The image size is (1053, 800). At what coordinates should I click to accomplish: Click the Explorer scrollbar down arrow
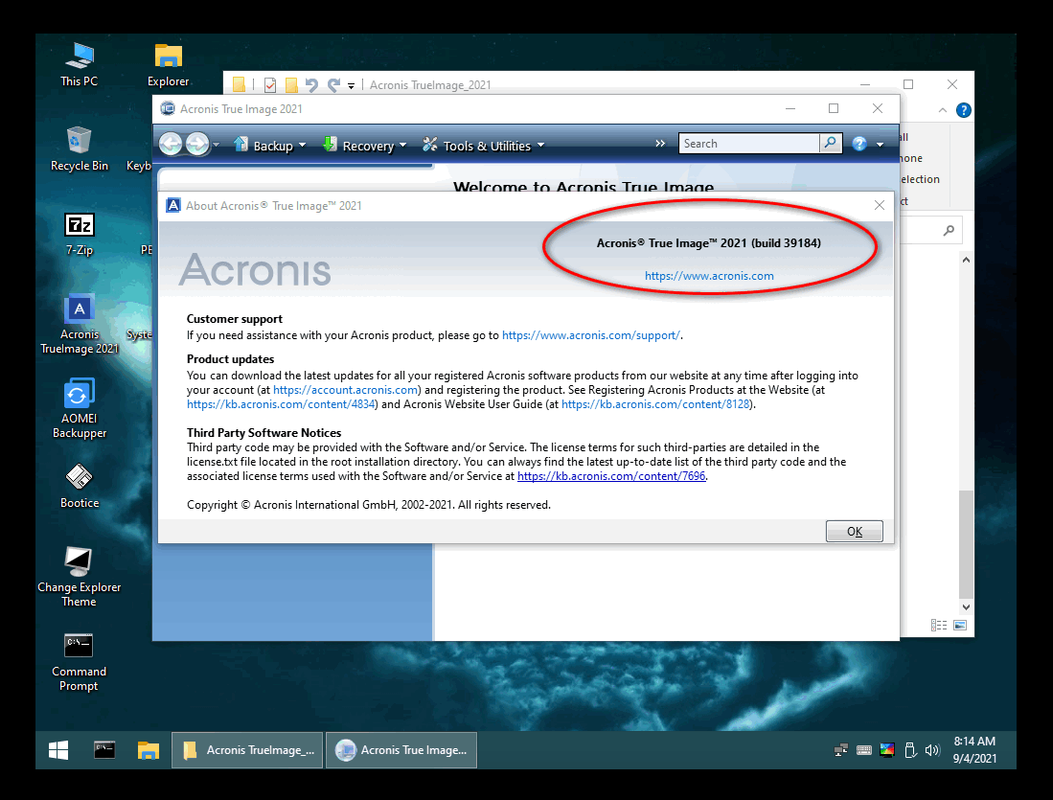pos(966,607)
